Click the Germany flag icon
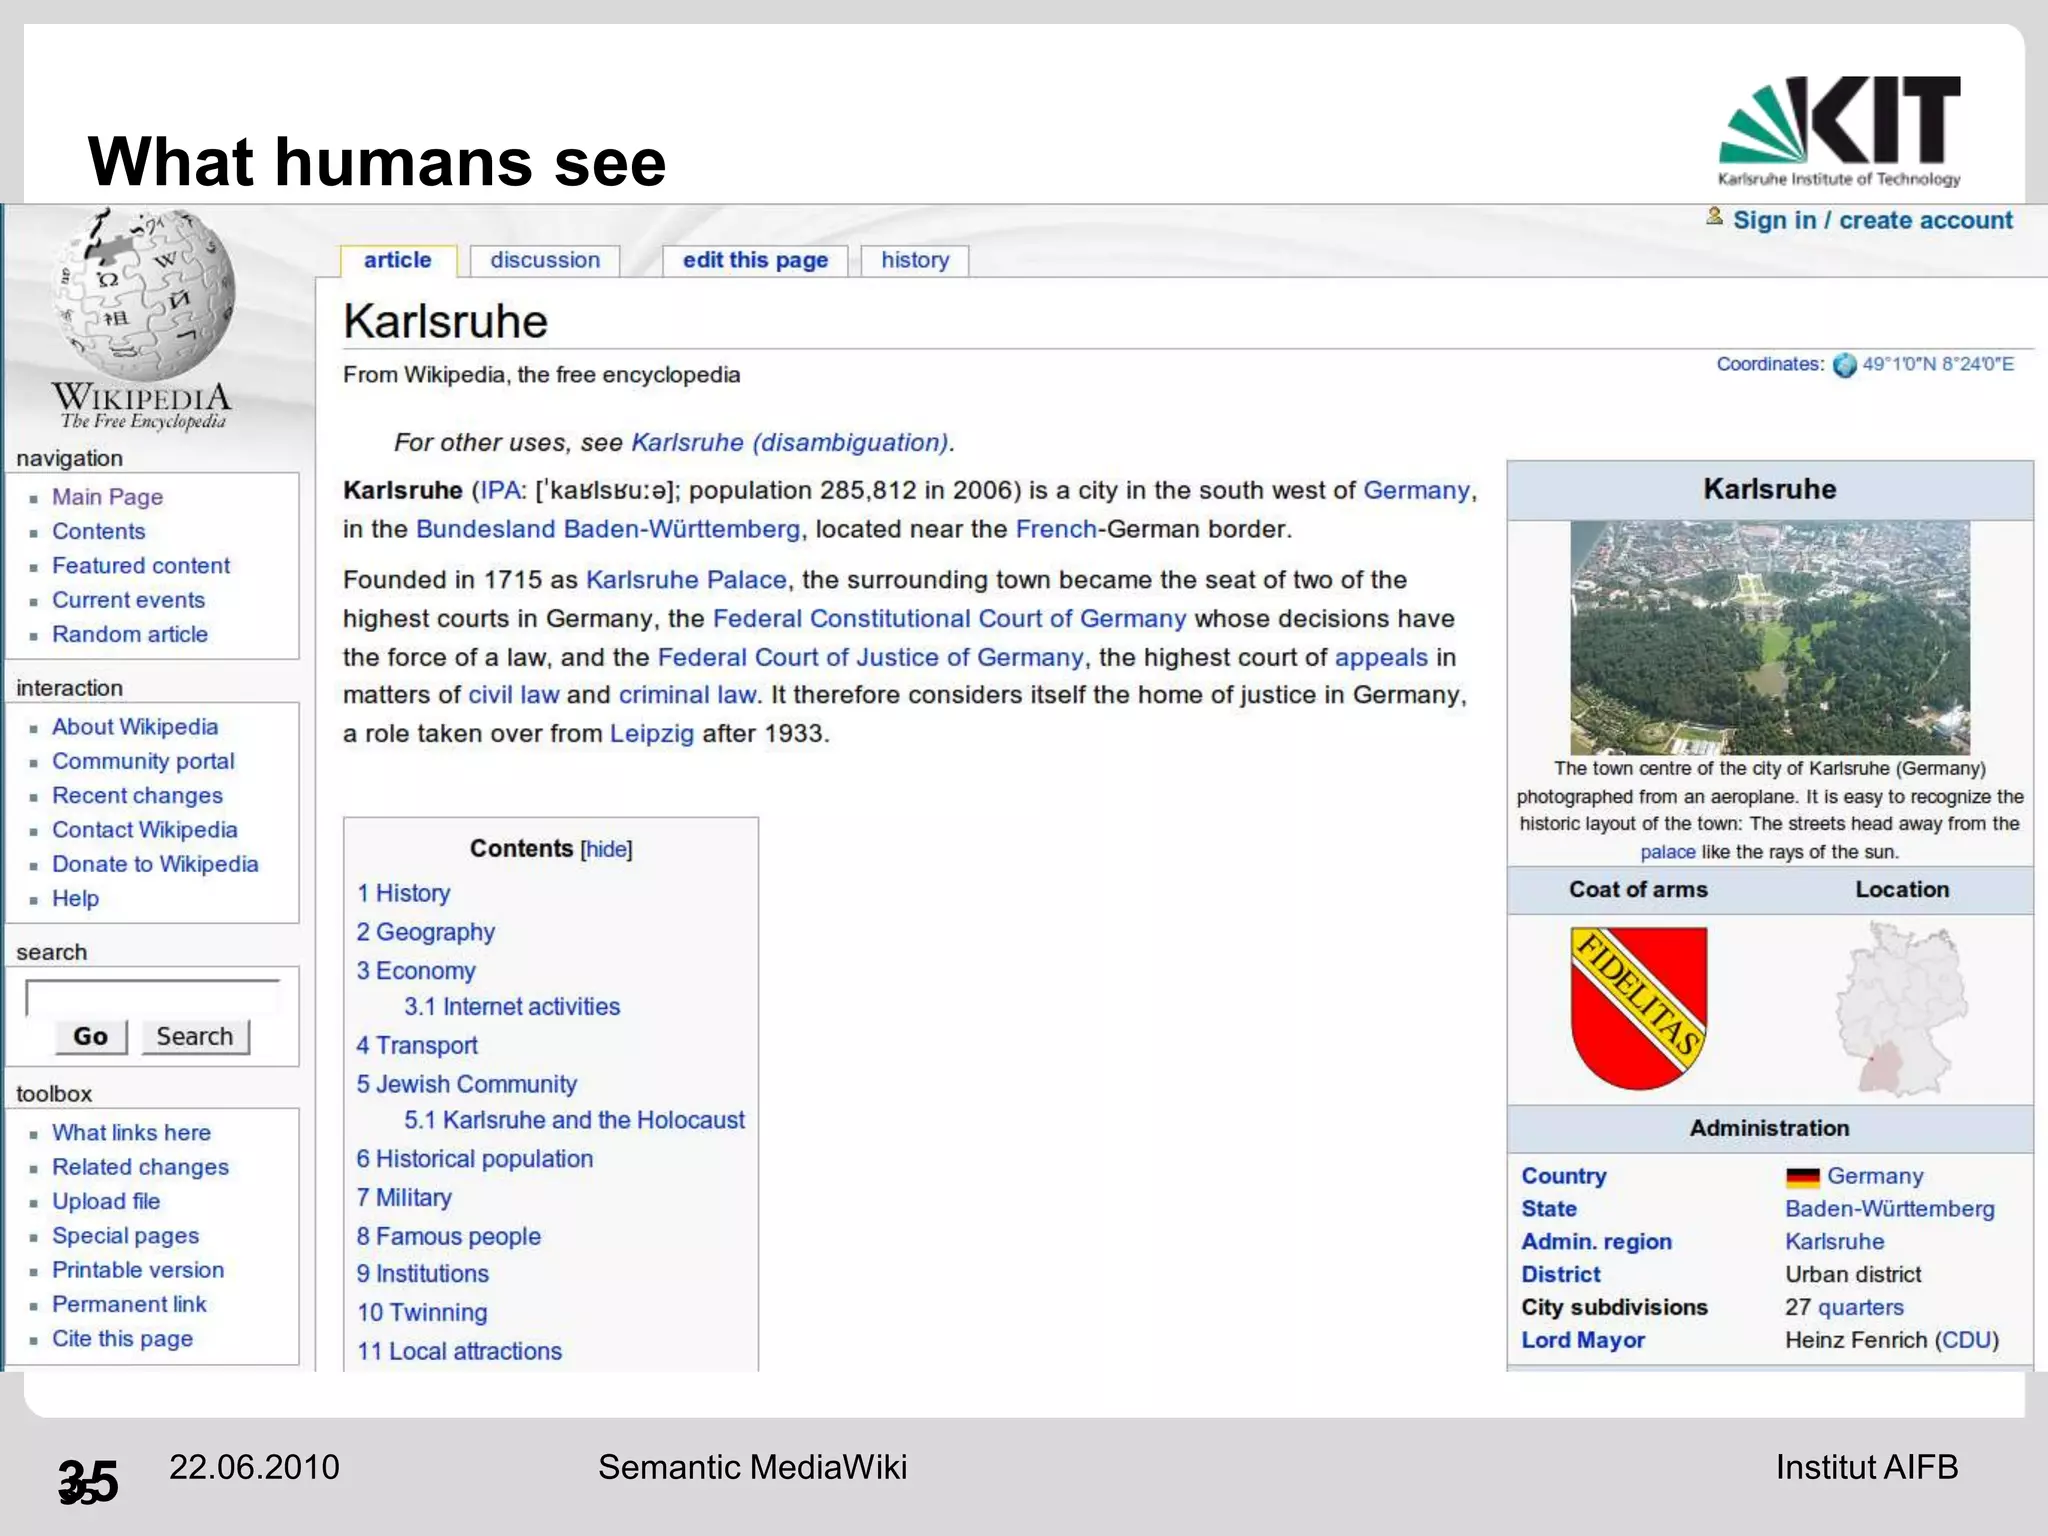Viewport: 2048px width, 1536px height. (x=1802, y=1177)
